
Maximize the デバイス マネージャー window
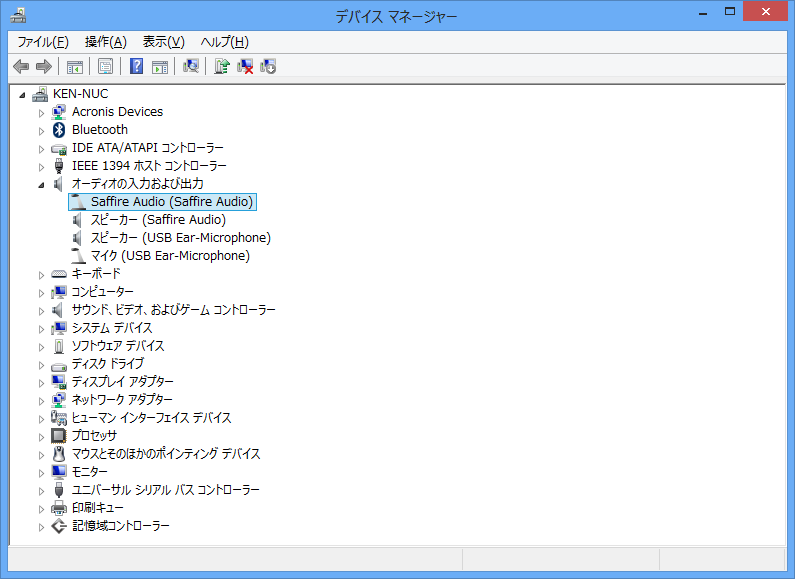click(730, 12)
